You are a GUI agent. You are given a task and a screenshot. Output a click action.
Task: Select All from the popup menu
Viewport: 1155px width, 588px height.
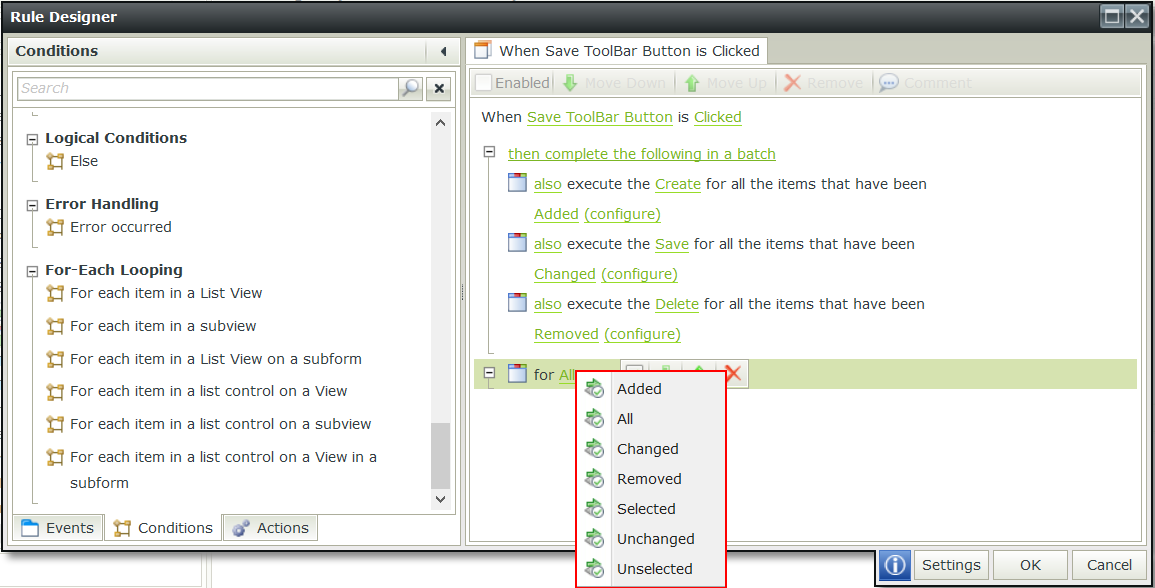point(650,419)
